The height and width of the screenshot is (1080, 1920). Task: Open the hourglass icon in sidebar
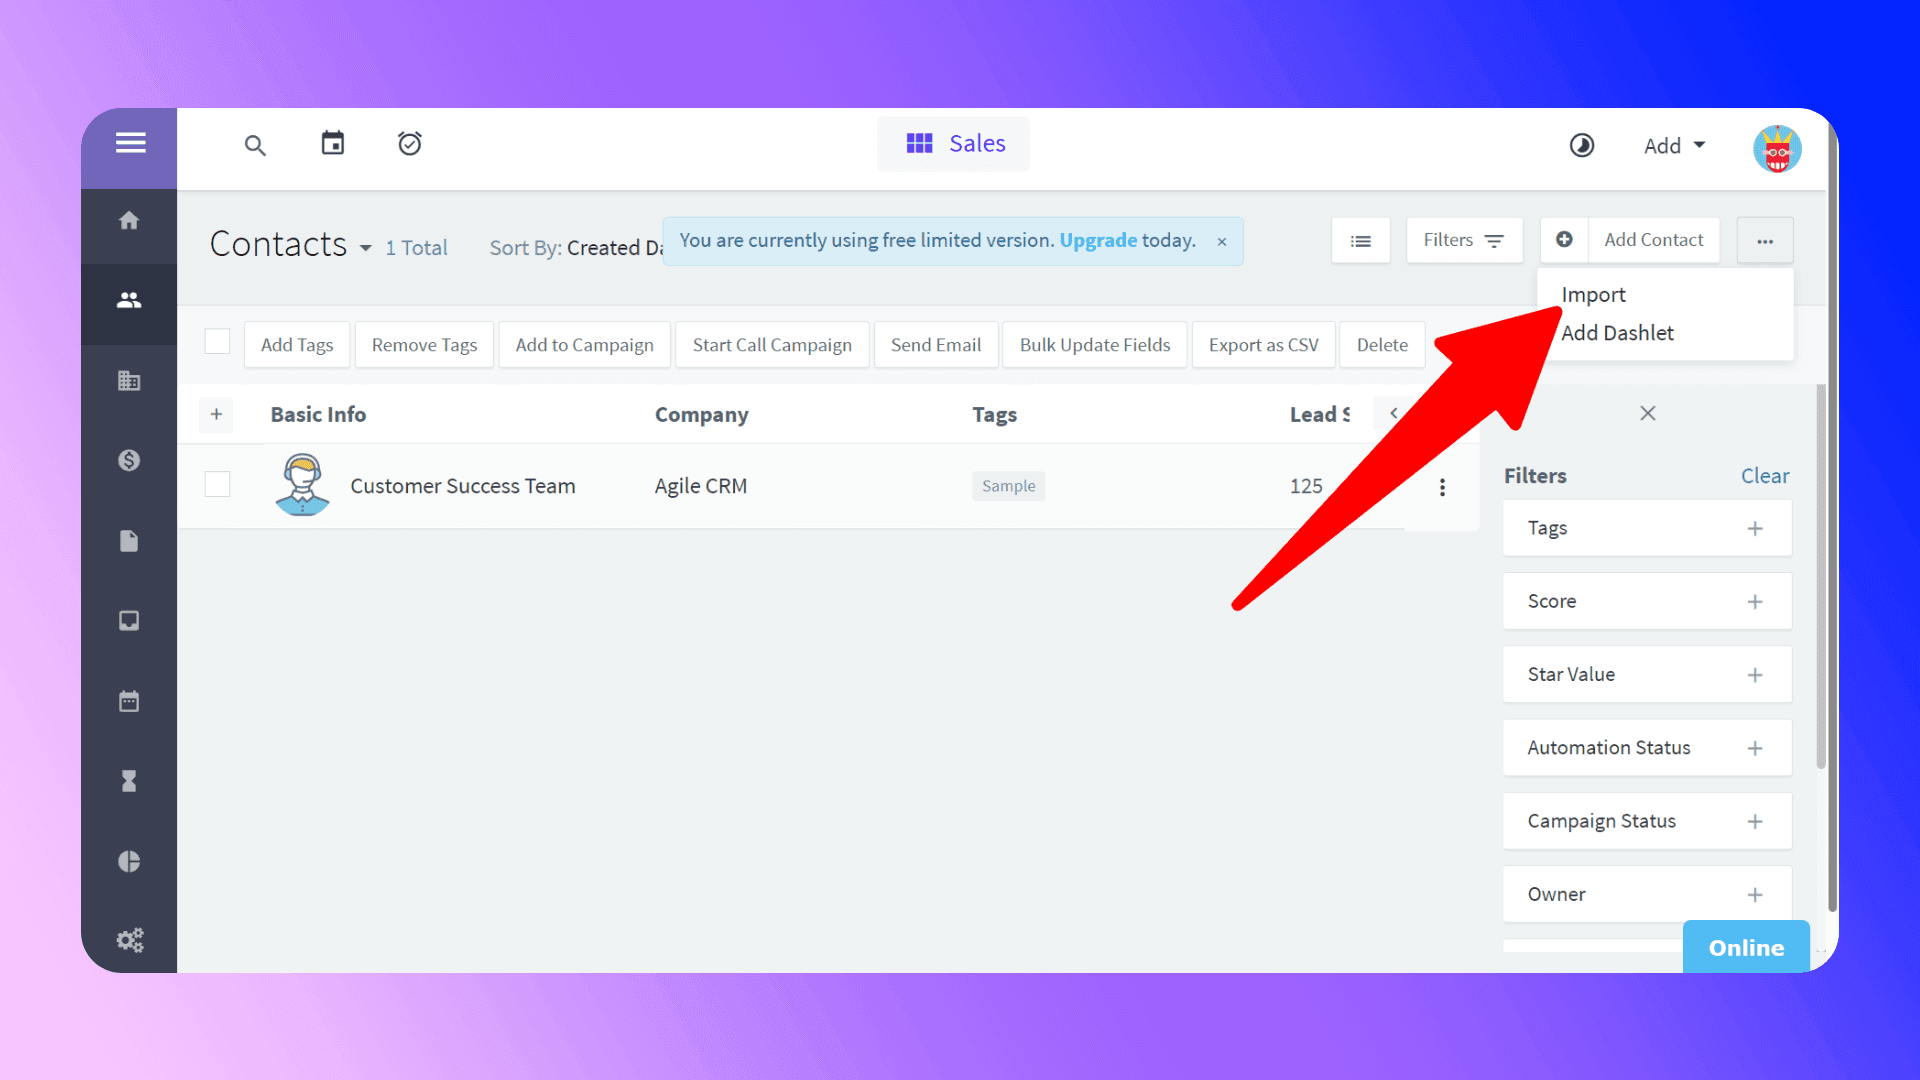[x=129, y=781]
